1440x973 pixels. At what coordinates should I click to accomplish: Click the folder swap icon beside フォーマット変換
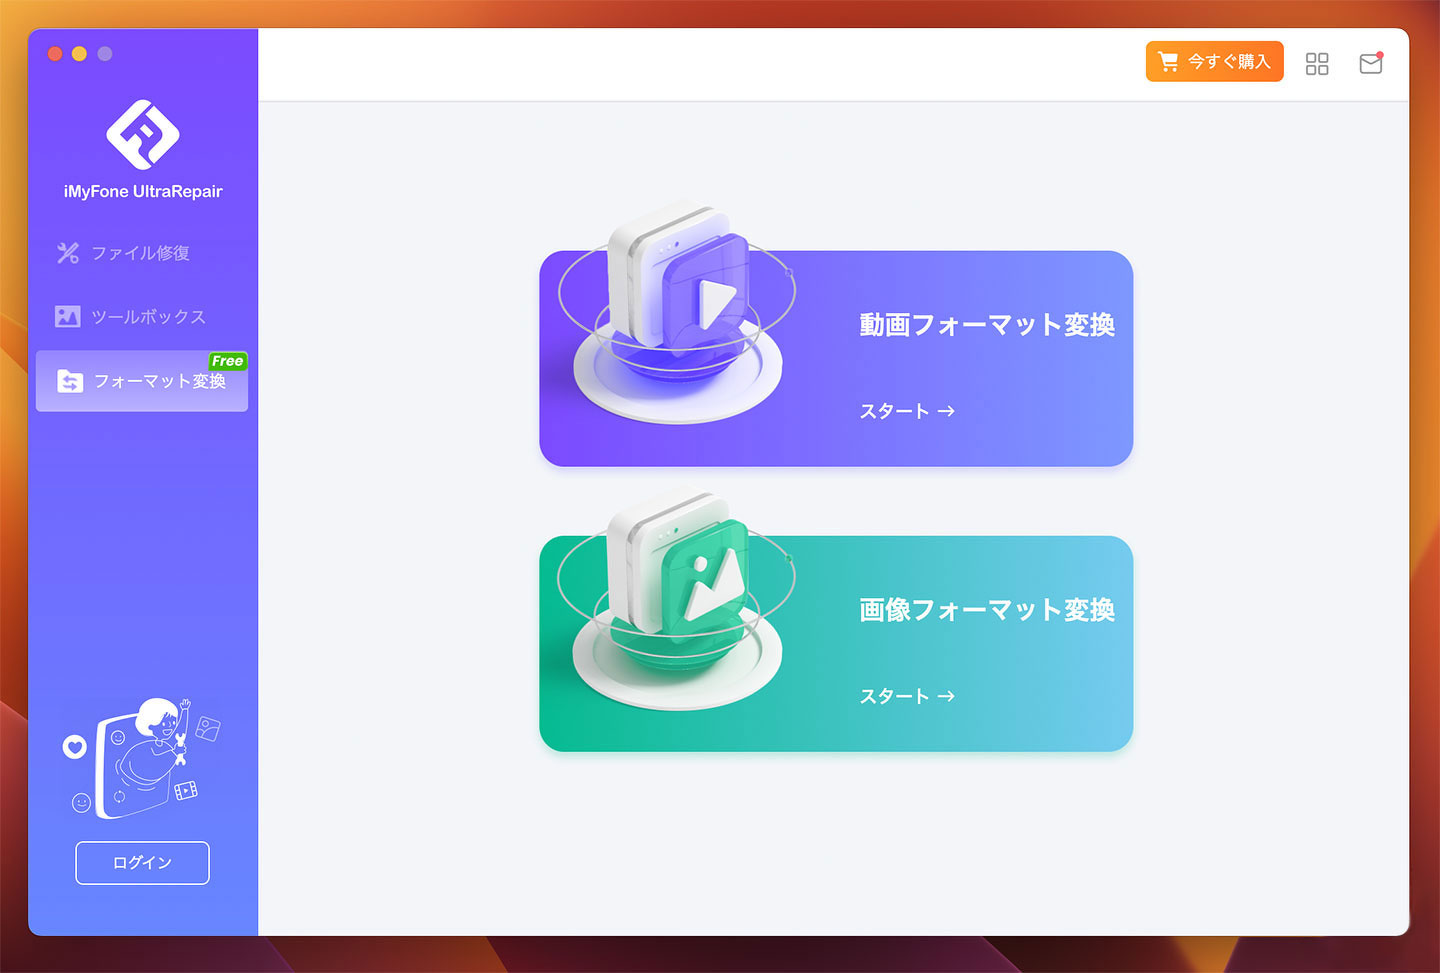coord(70,381)
